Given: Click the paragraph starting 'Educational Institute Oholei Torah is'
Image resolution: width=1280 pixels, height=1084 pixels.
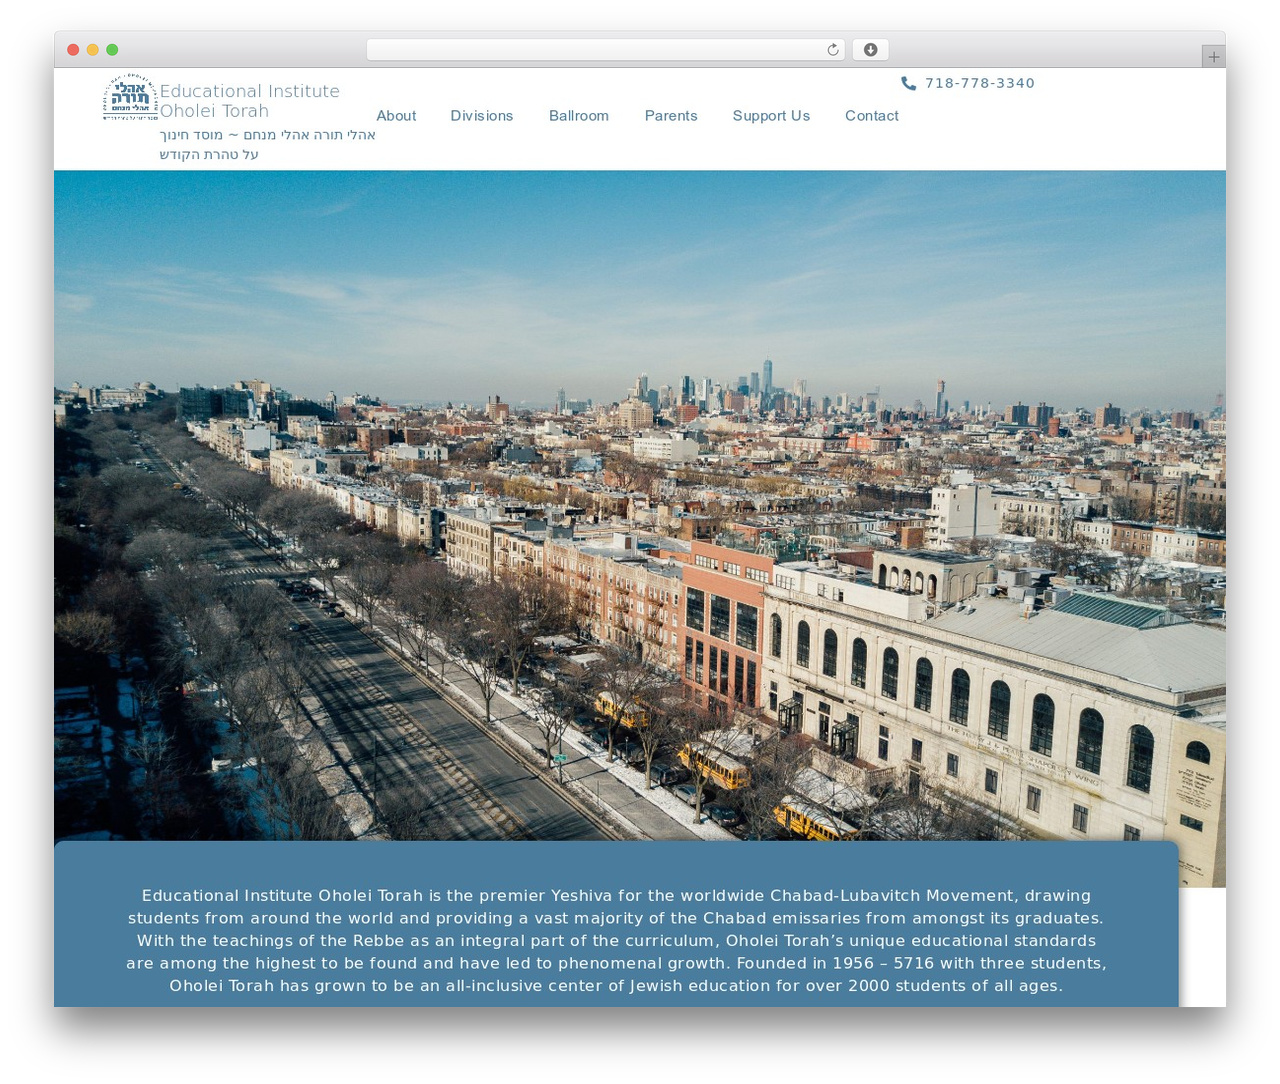Looking at the screenshot, I should (x=616, y=940).
